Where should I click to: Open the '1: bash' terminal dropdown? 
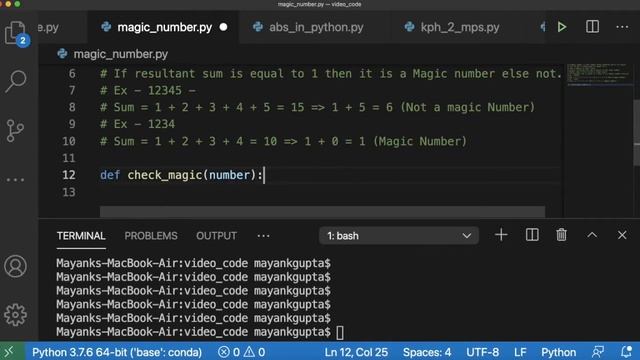click(x=399, y=236)
